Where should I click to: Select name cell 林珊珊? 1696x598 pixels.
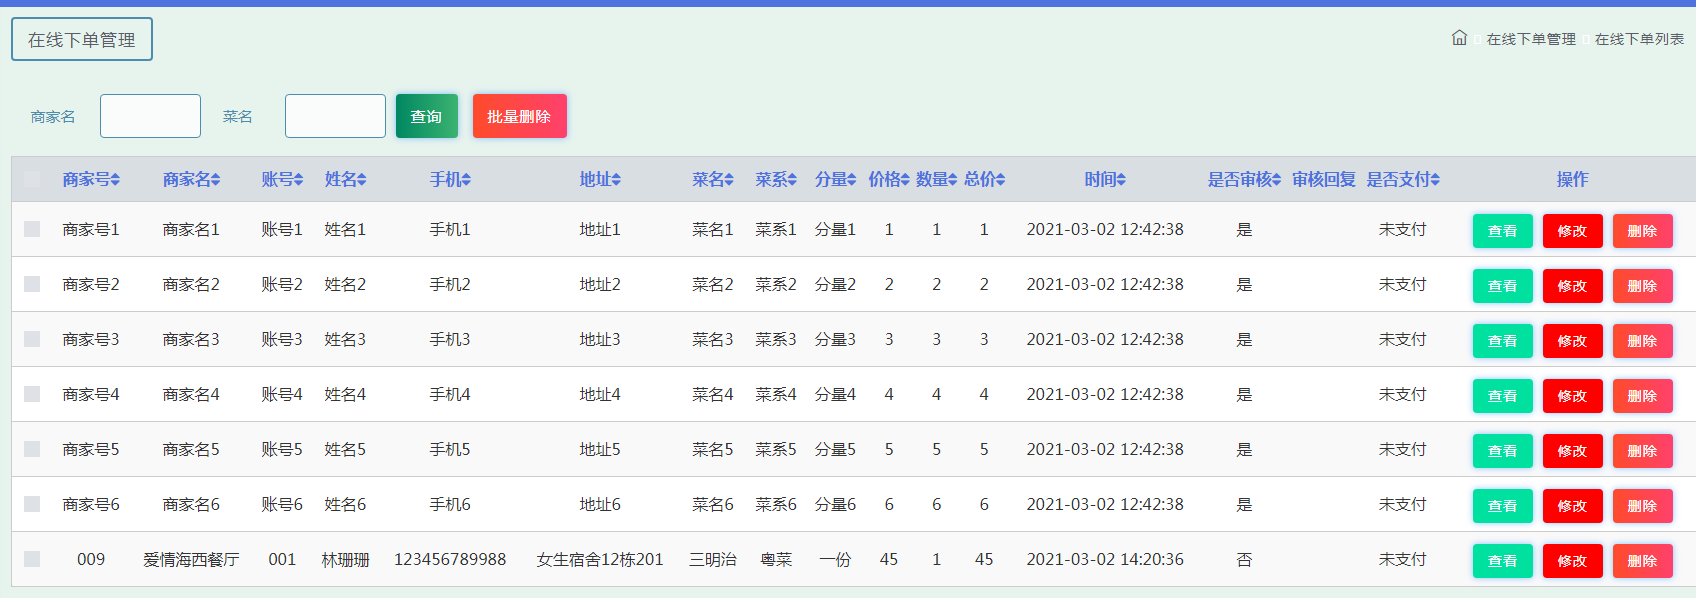click(345, 559)
